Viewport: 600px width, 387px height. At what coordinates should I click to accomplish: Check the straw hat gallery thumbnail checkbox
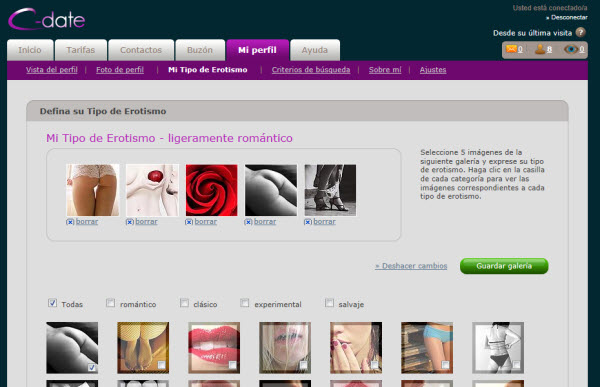point(161,365)
